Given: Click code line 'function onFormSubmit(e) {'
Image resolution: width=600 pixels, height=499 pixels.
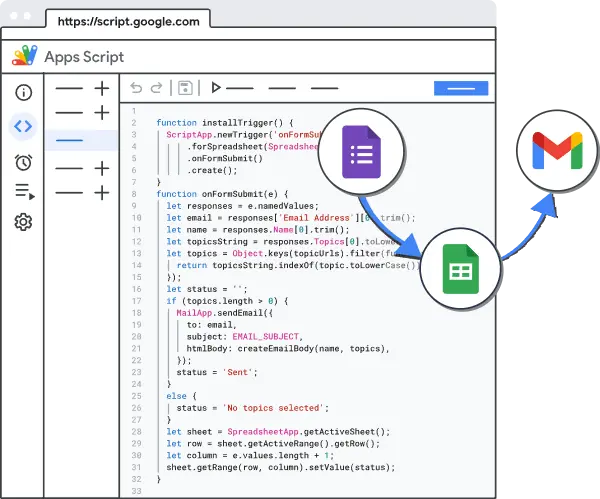Looking at the screenshot, I should tap(222, 194).
